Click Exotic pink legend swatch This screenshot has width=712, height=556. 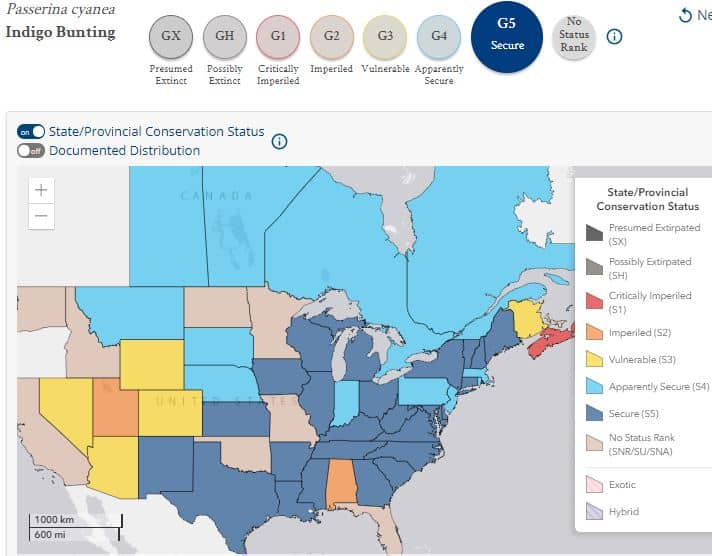[594, 484]
